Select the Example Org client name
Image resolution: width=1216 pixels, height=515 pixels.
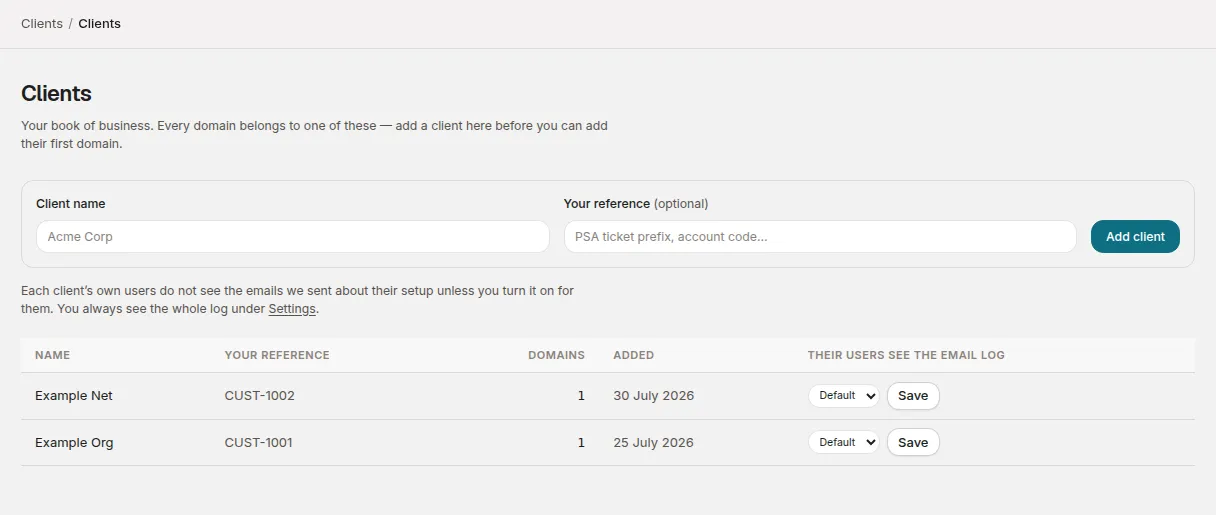tap(74, 442)
